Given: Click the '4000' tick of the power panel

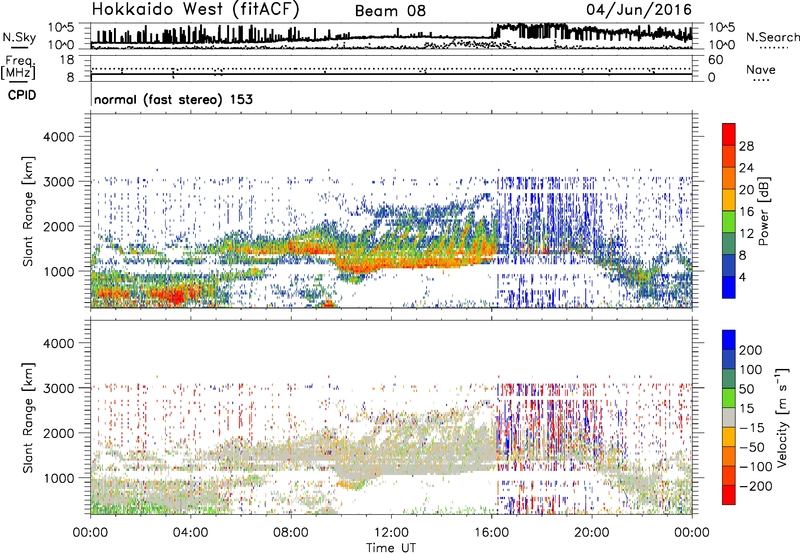Looking at the screenshot, I should tap(59, 137).
